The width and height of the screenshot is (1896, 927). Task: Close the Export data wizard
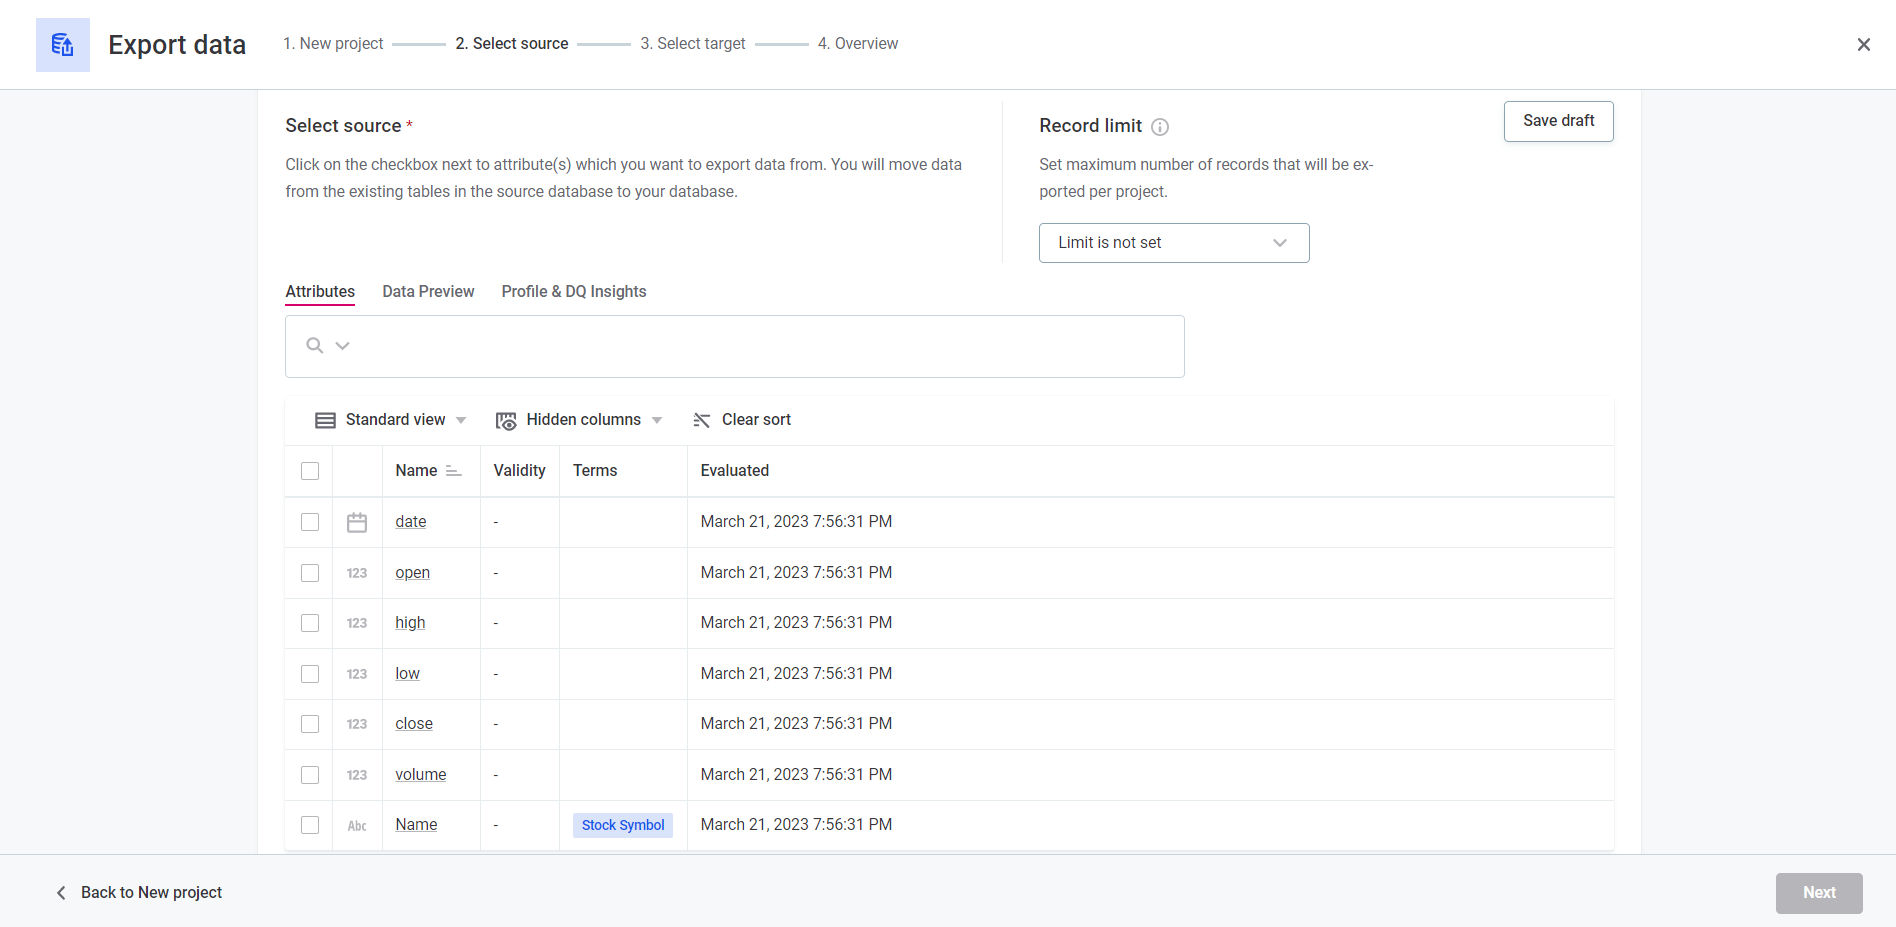(x=1863, y=45)
